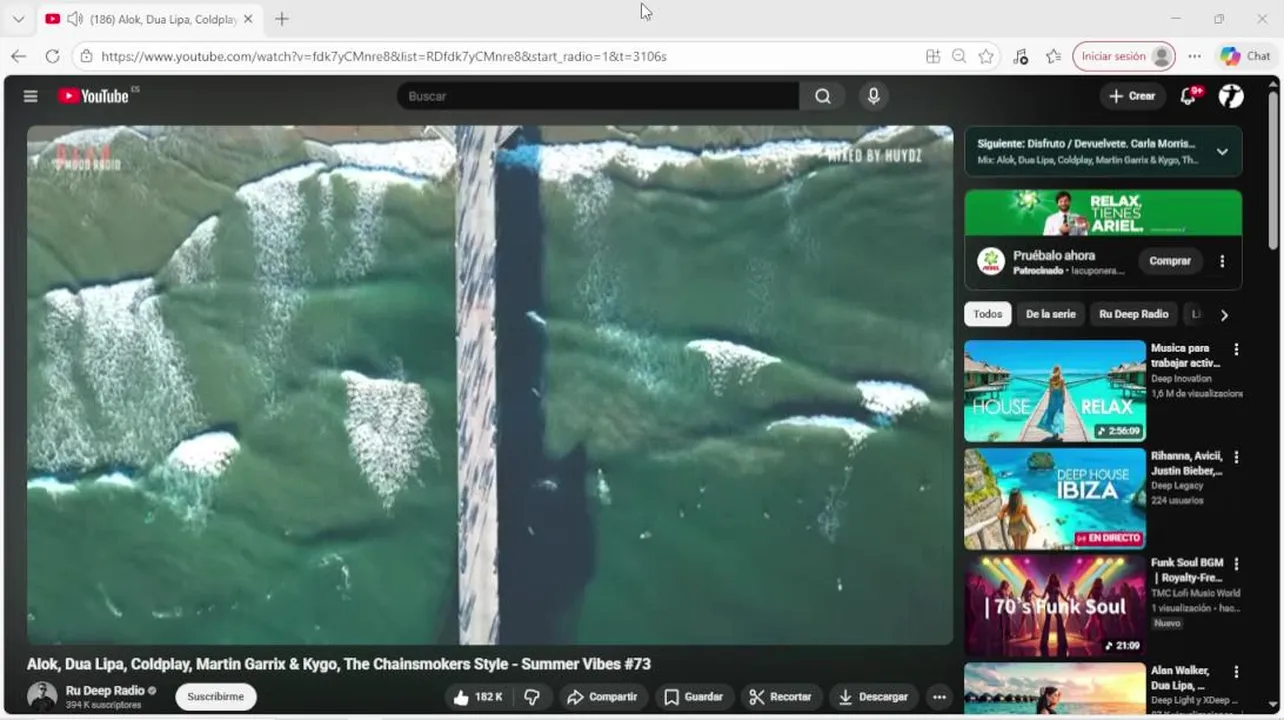Open YouTube notifications bell

1188,96
